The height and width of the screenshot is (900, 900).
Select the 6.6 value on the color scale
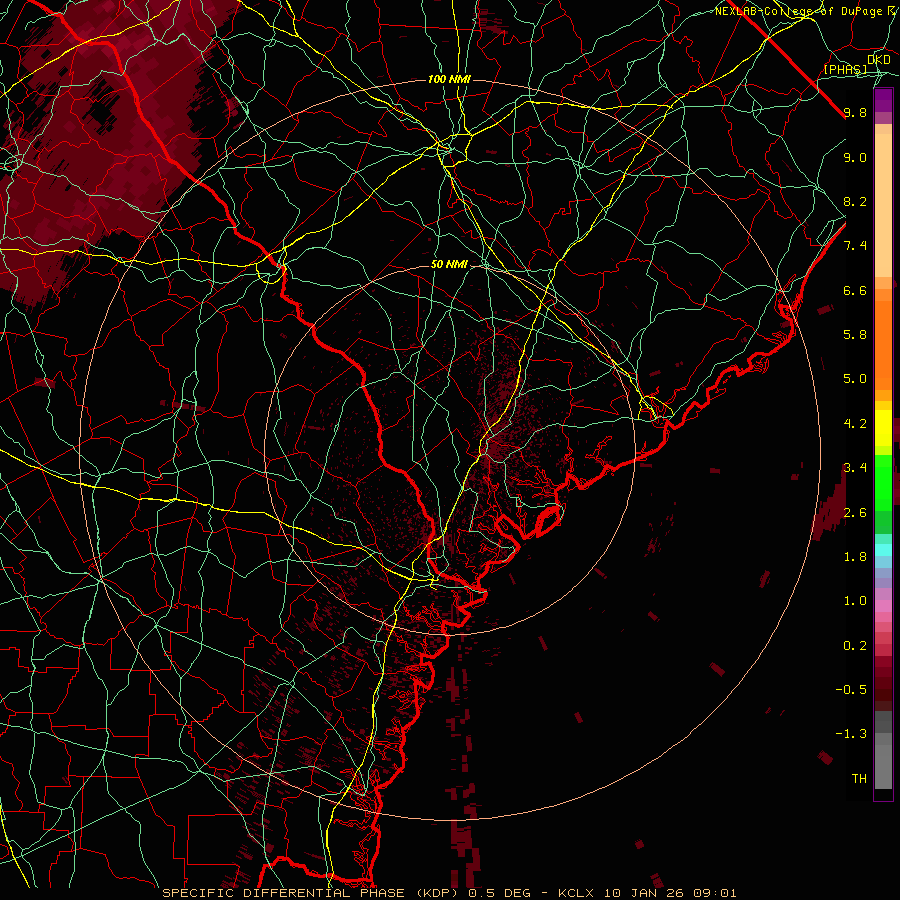[855, 290]
